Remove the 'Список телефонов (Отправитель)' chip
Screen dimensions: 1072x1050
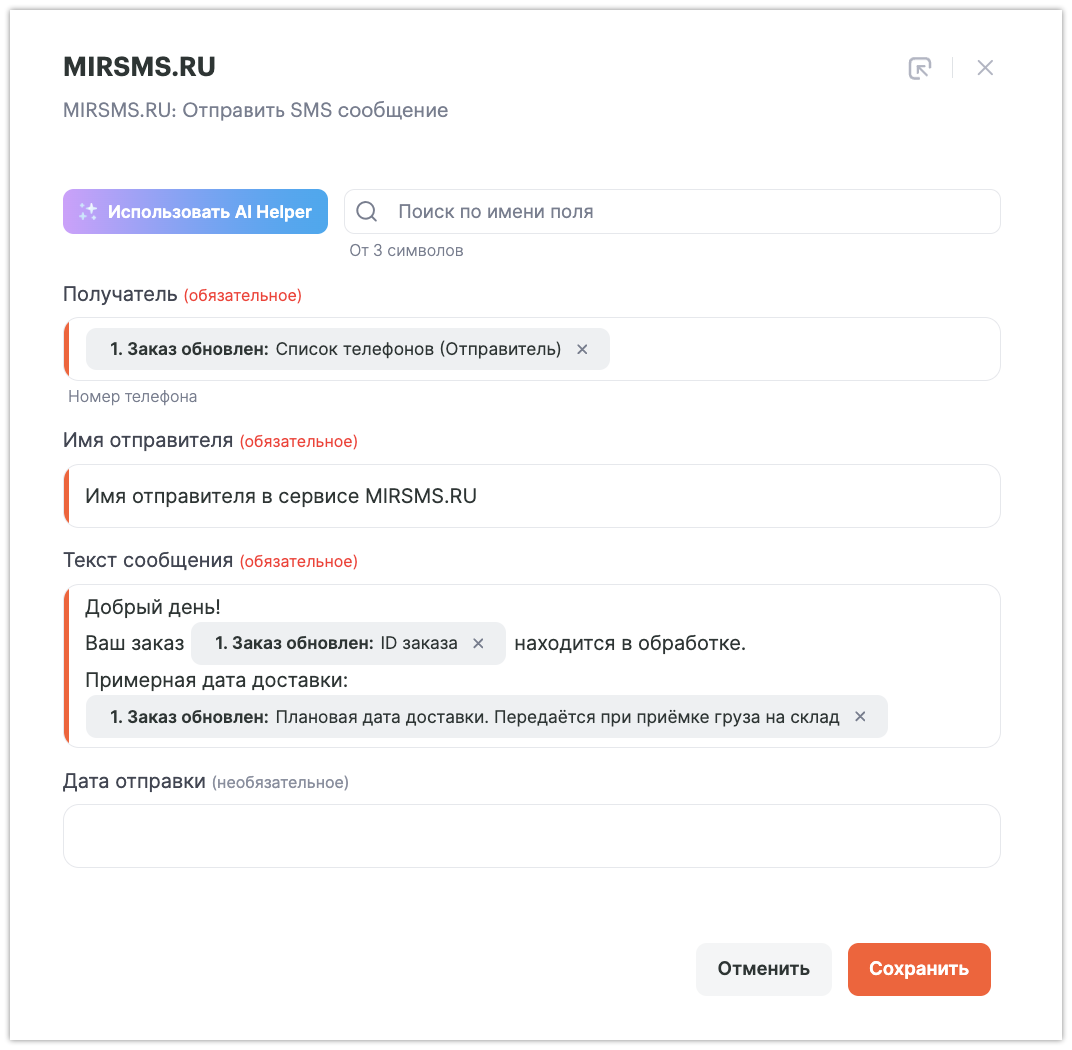[582, 349]
